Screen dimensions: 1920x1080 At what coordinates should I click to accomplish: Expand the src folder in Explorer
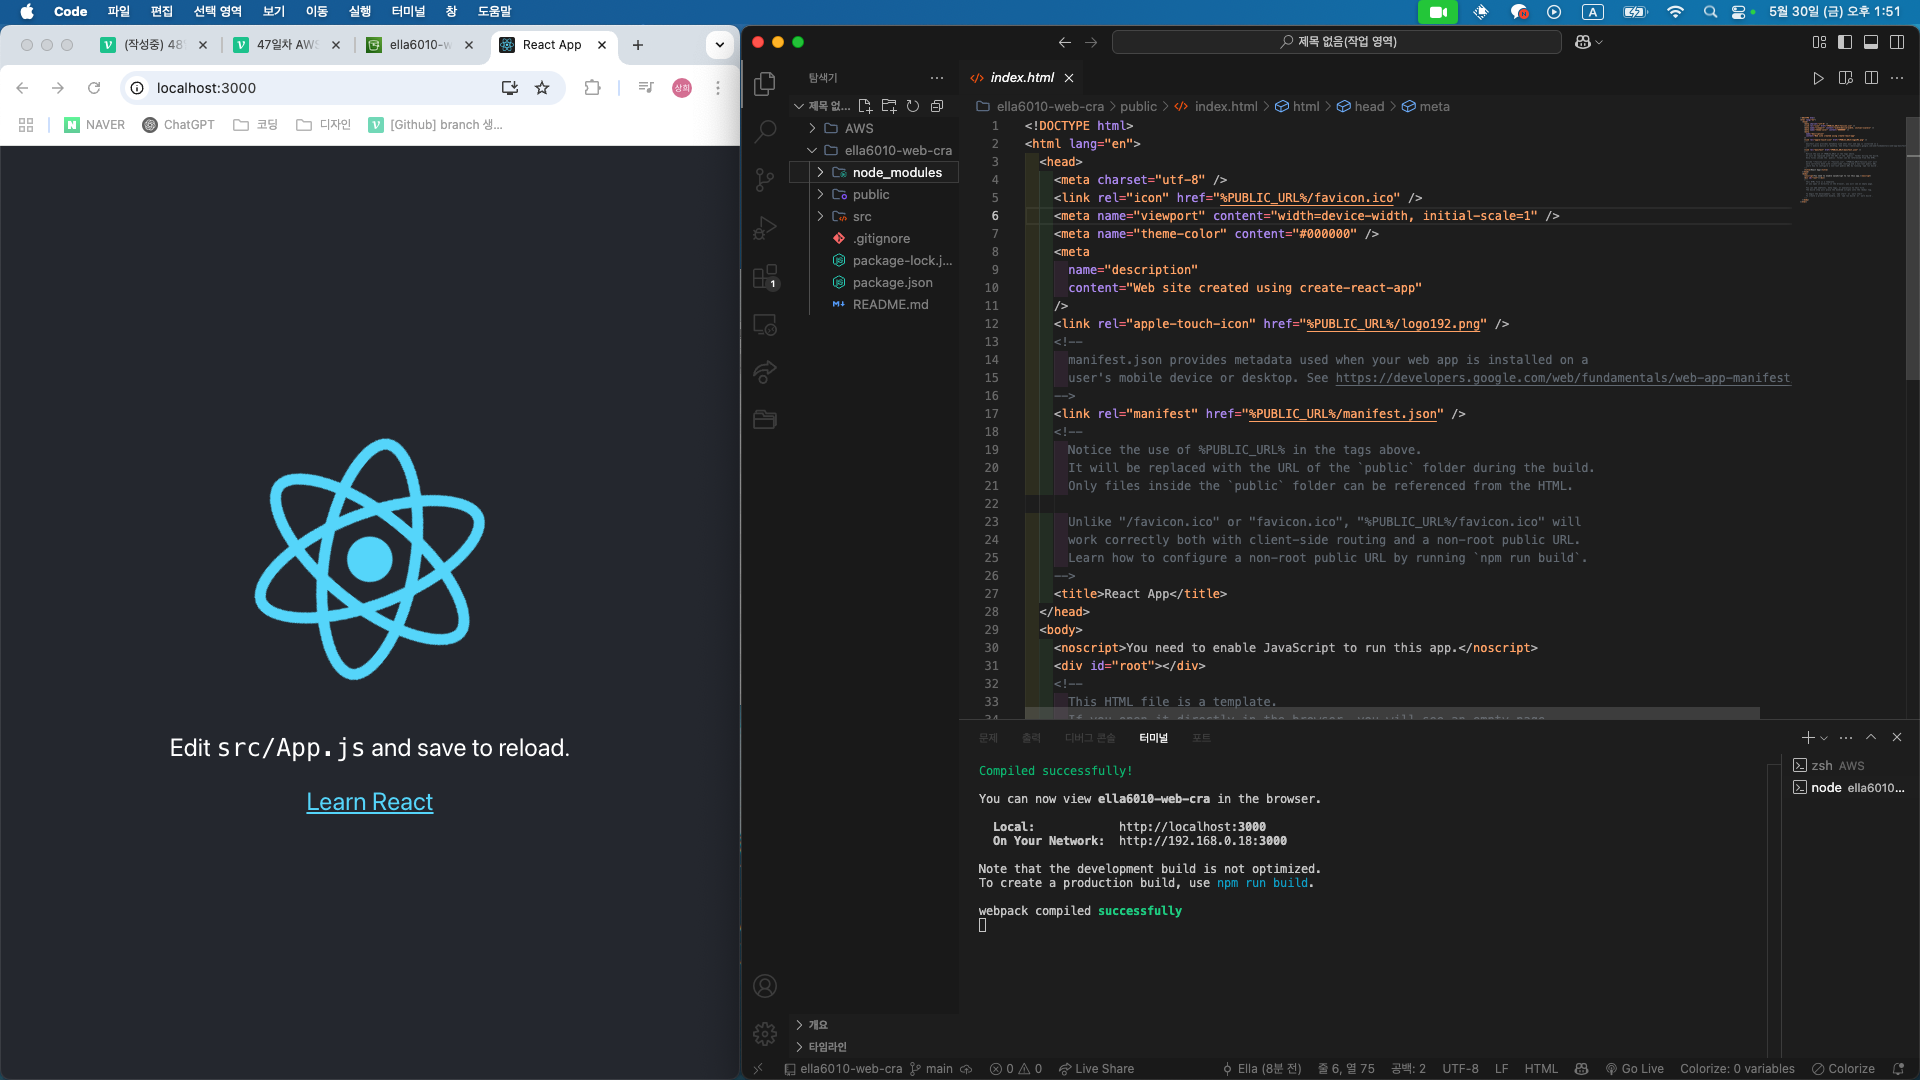click(821, 216)
